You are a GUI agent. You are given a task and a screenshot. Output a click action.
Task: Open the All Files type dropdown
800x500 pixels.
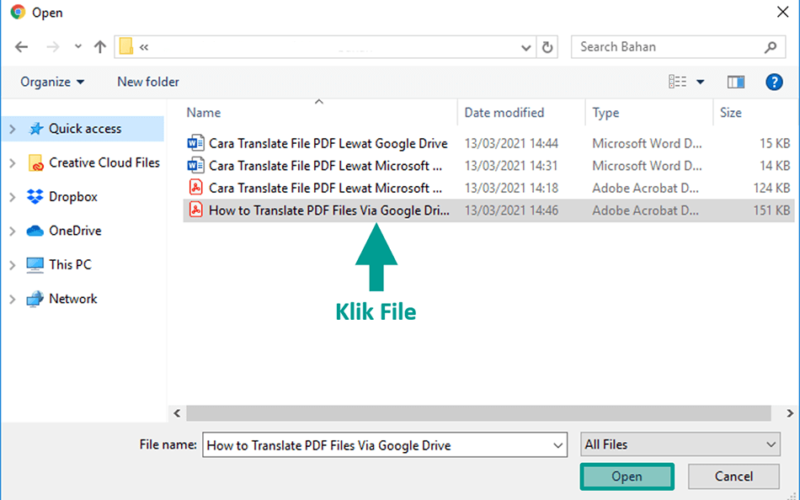coord(680,444)
